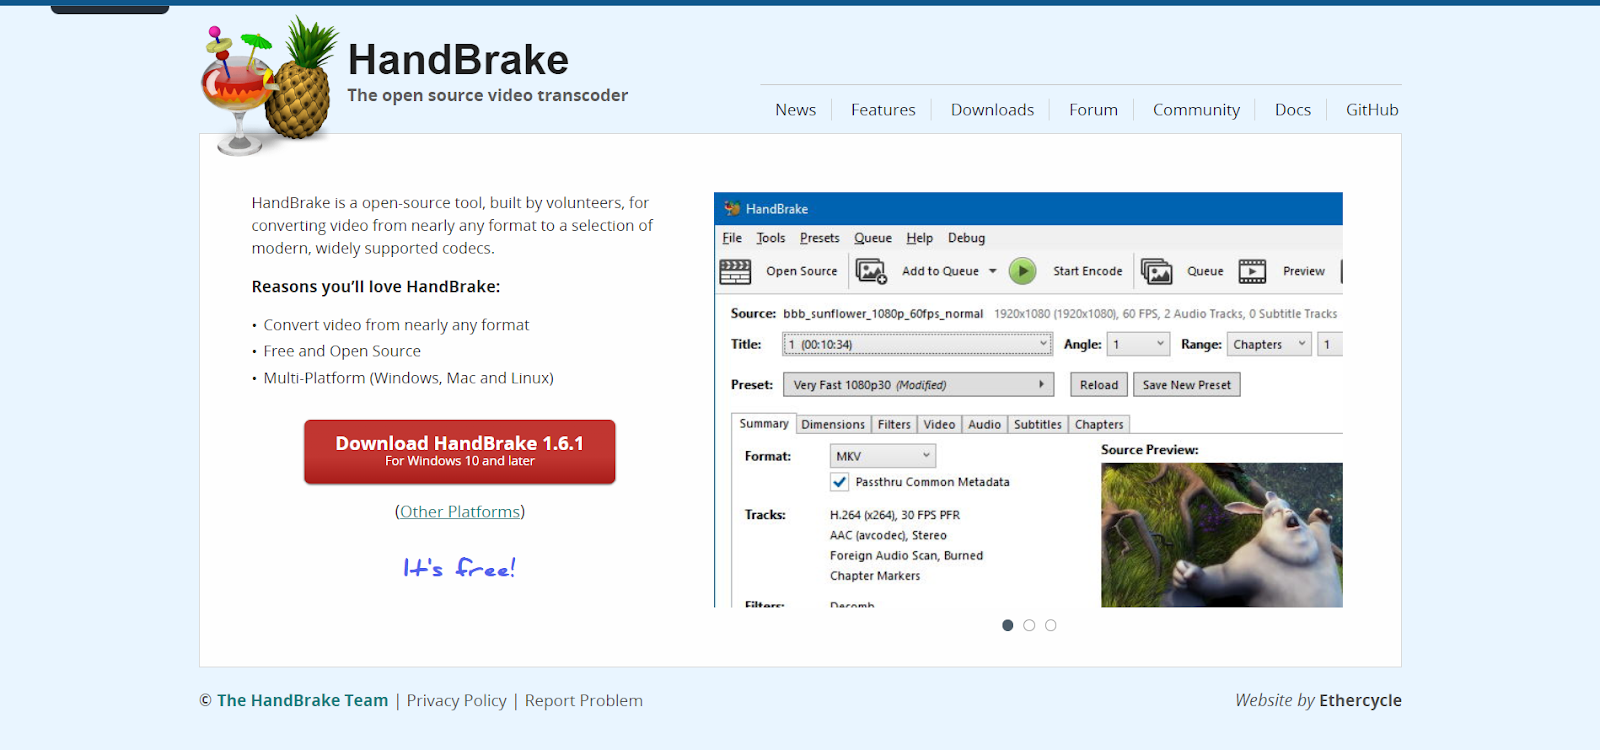Click the Reload preset button

pos(1099,385)
